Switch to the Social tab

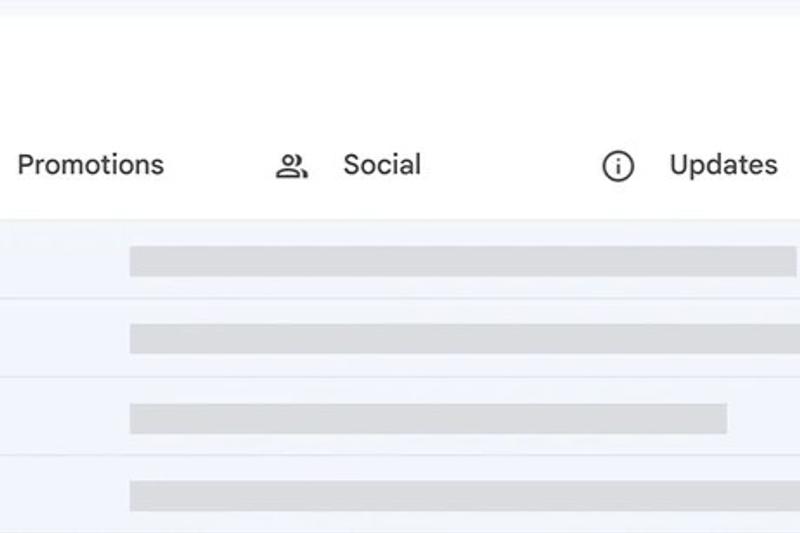350,165
